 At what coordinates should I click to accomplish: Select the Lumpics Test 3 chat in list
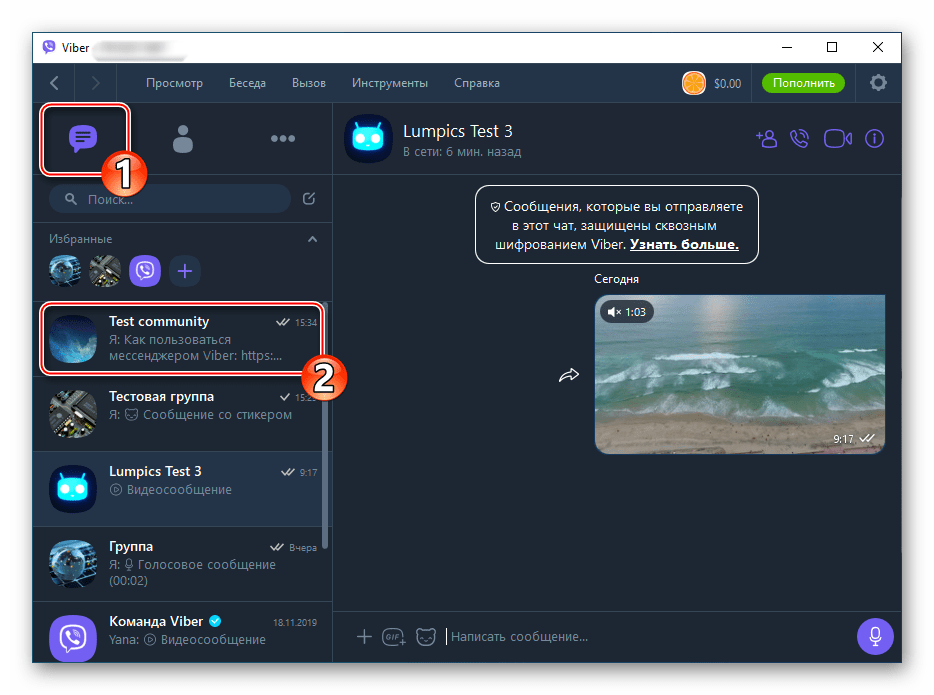pyautogui.click(x=178, y=489)
